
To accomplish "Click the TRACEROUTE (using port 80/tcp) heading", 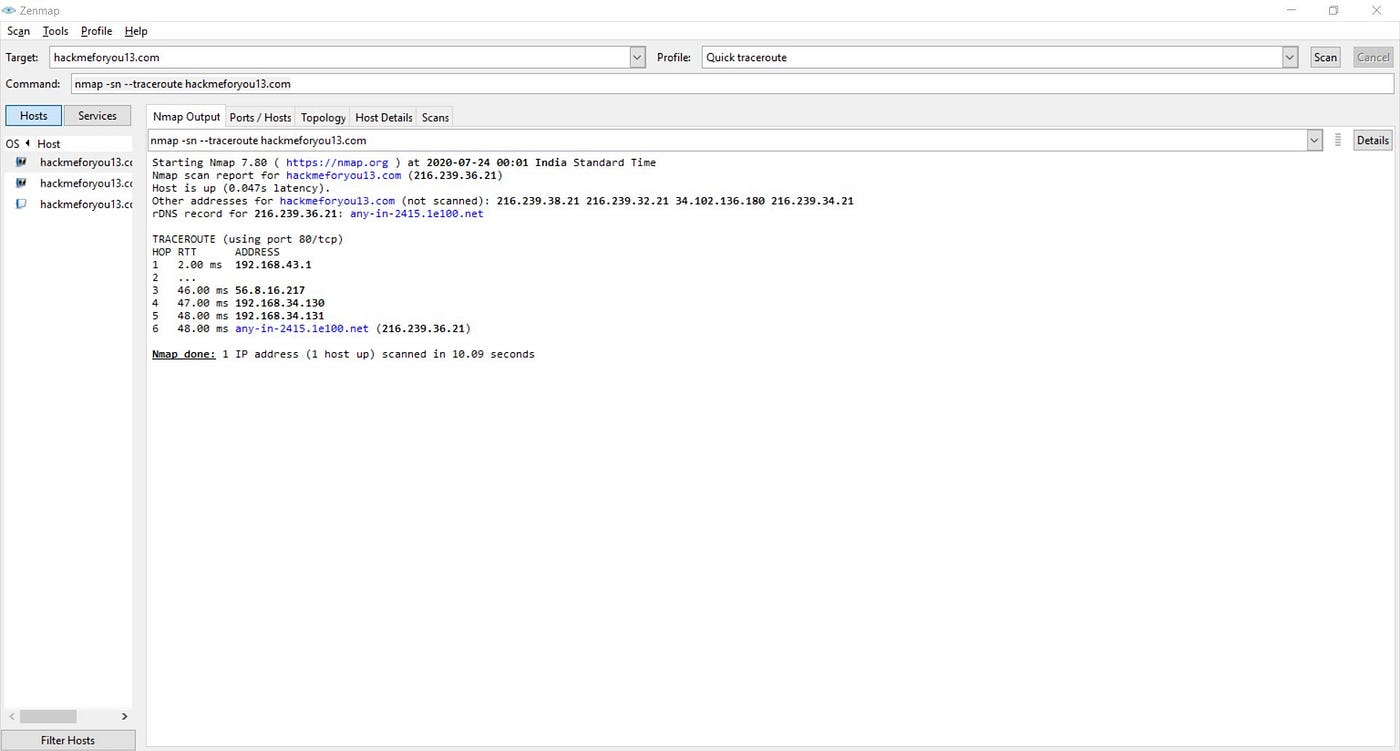I will pos(248,239).
